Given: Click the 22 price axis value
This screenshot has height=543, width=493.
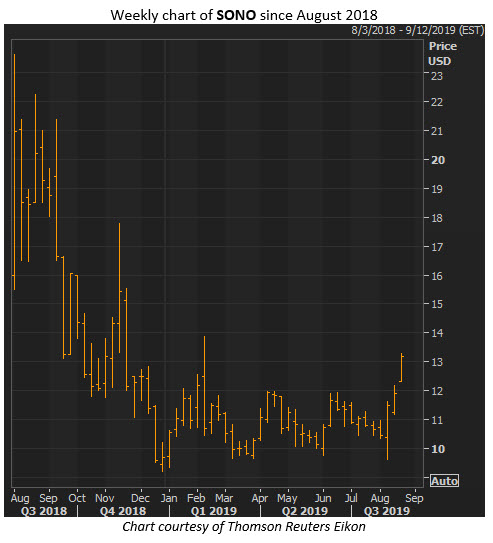Looking at the screenshot, I should point(437,102).
